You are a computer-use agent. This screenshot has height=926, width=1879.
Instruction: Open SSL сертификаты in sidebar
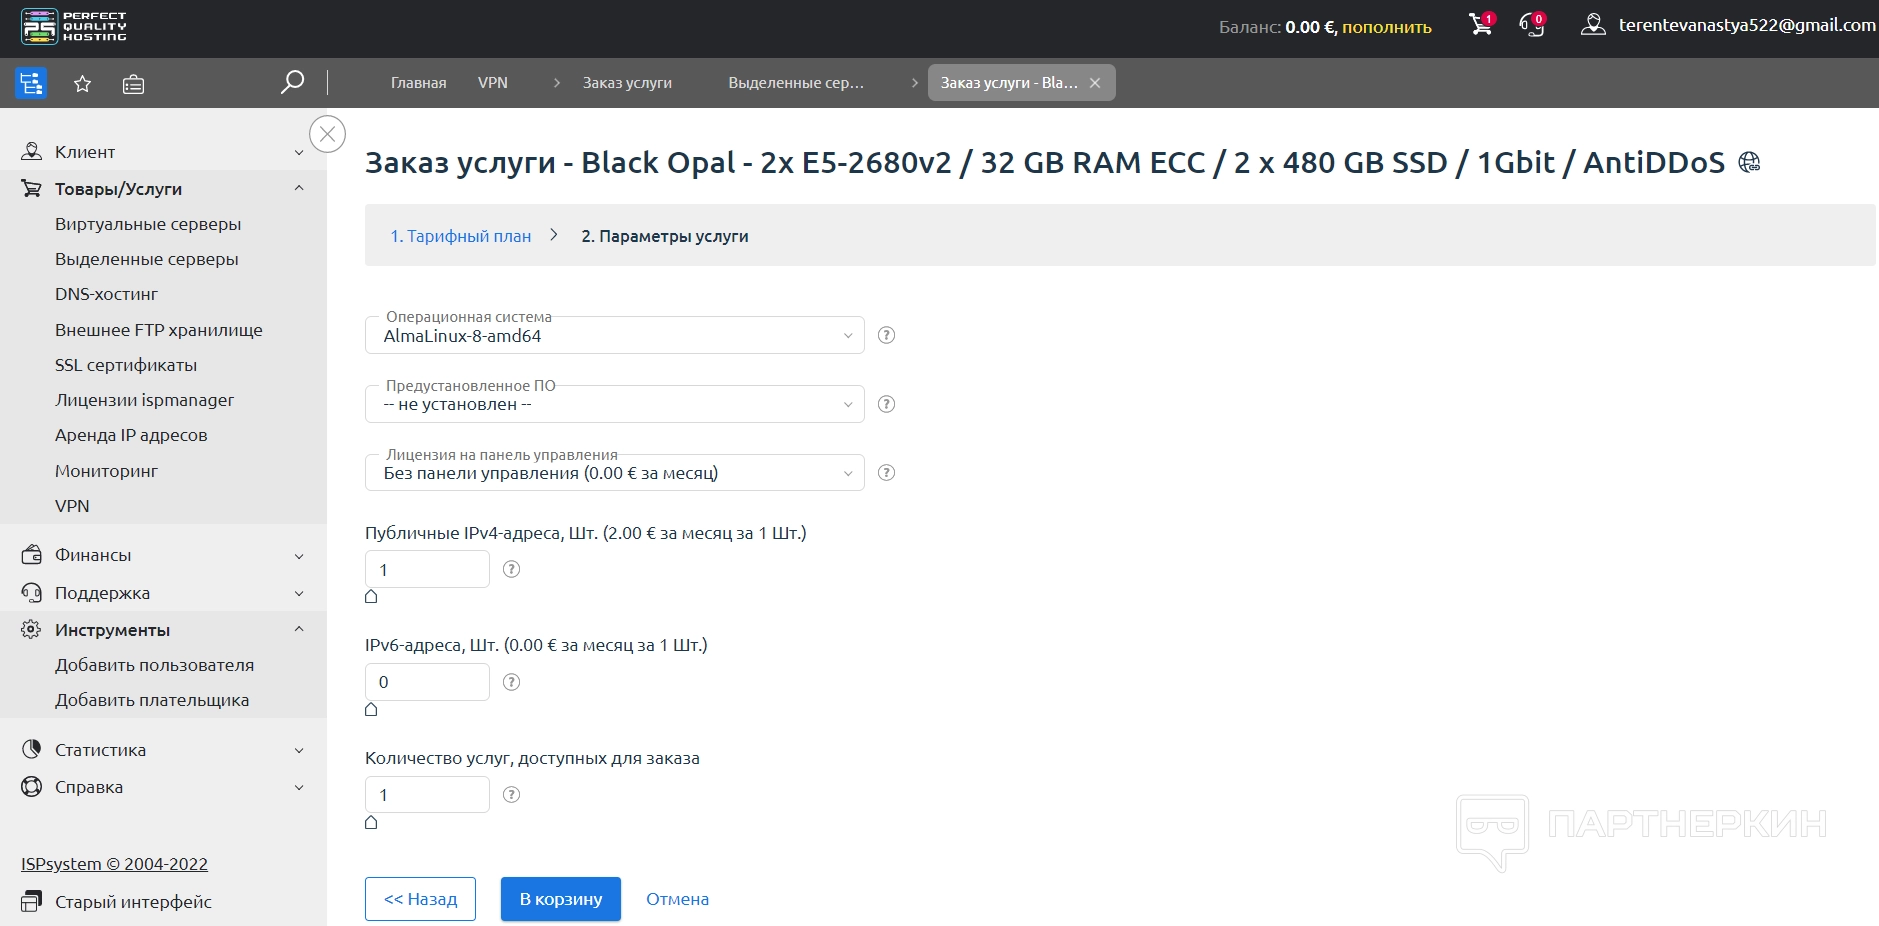click(126, 365)
